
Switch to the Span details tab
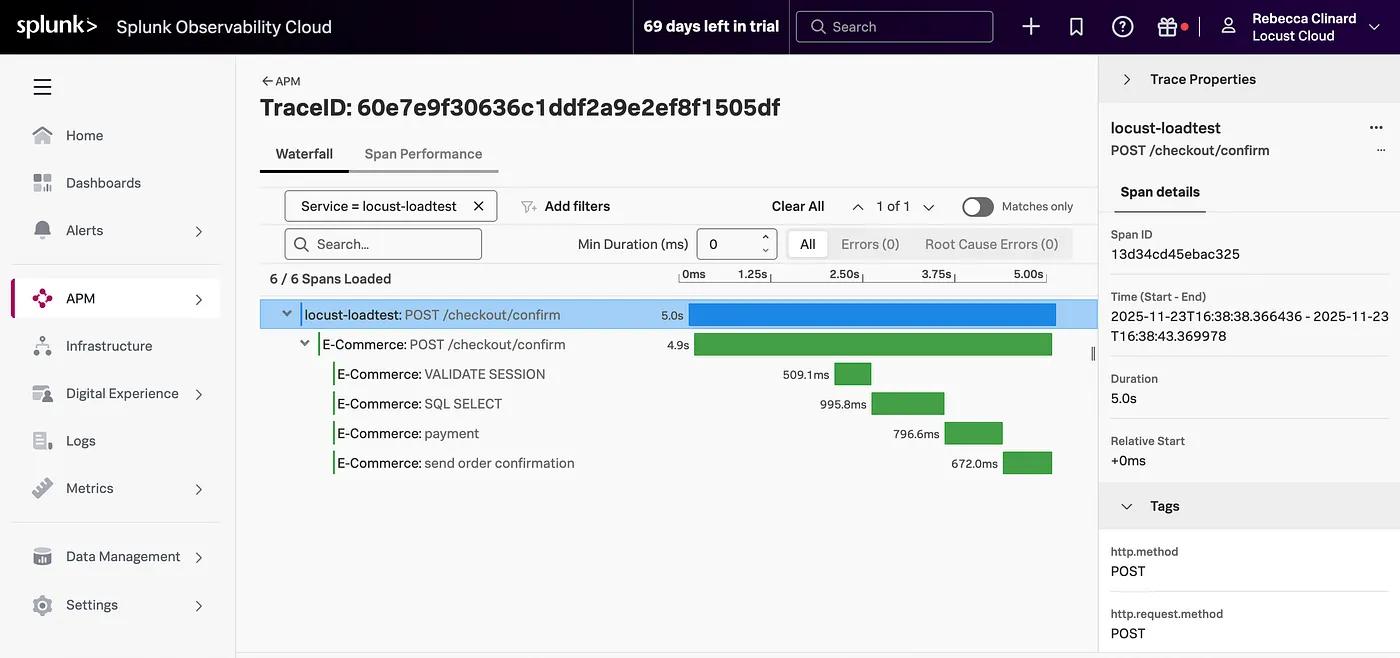(x=1159, y=191)
